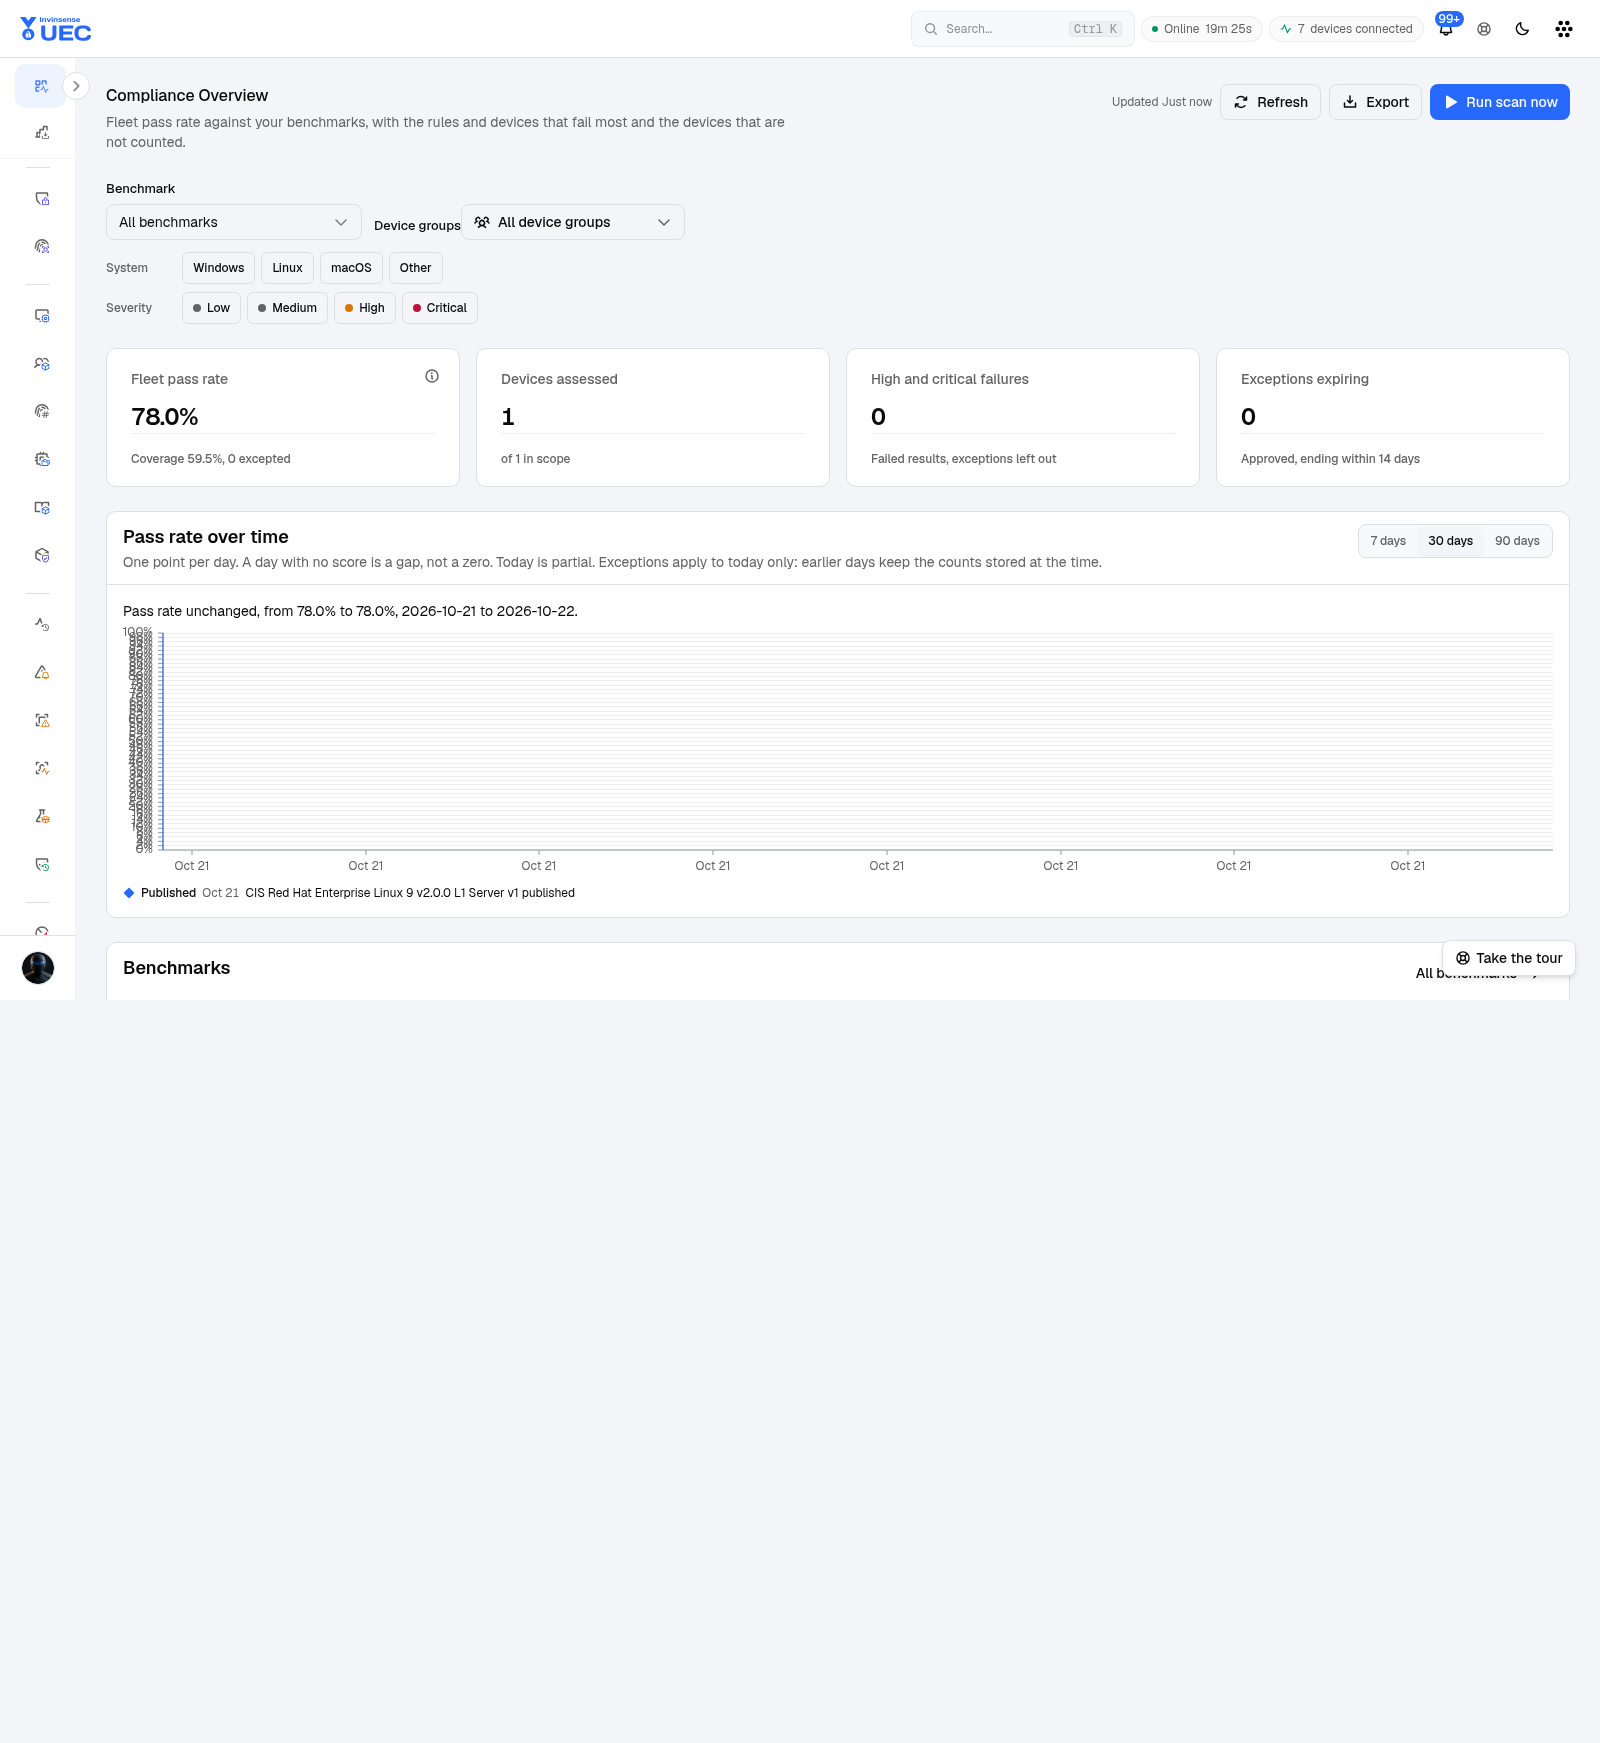Click the Fleet pass rate 78.0% value
The height and width of the screenshot is (1743, 1600).
[x=165, y=417]
